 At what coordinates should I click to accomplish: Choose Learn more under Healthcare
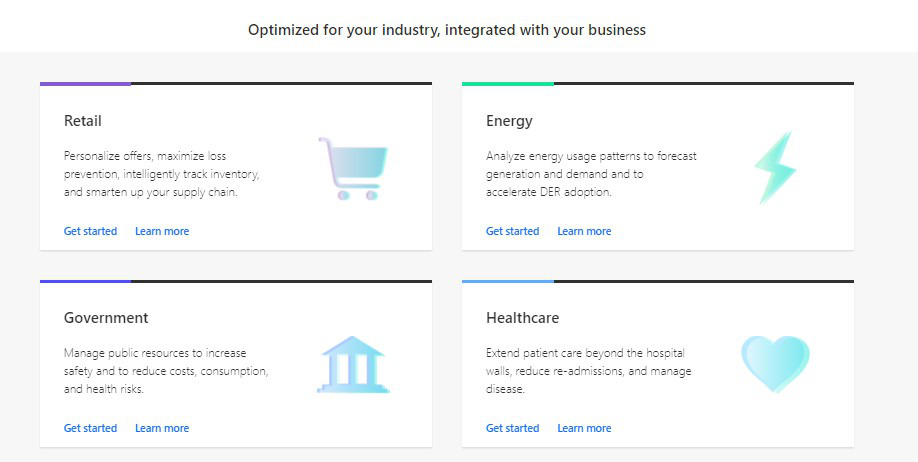tap(584, 428)
